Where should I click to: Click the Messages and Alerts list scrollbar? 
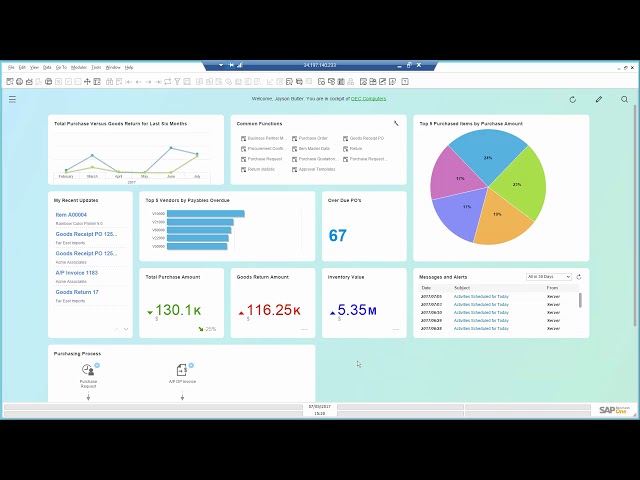580,300
